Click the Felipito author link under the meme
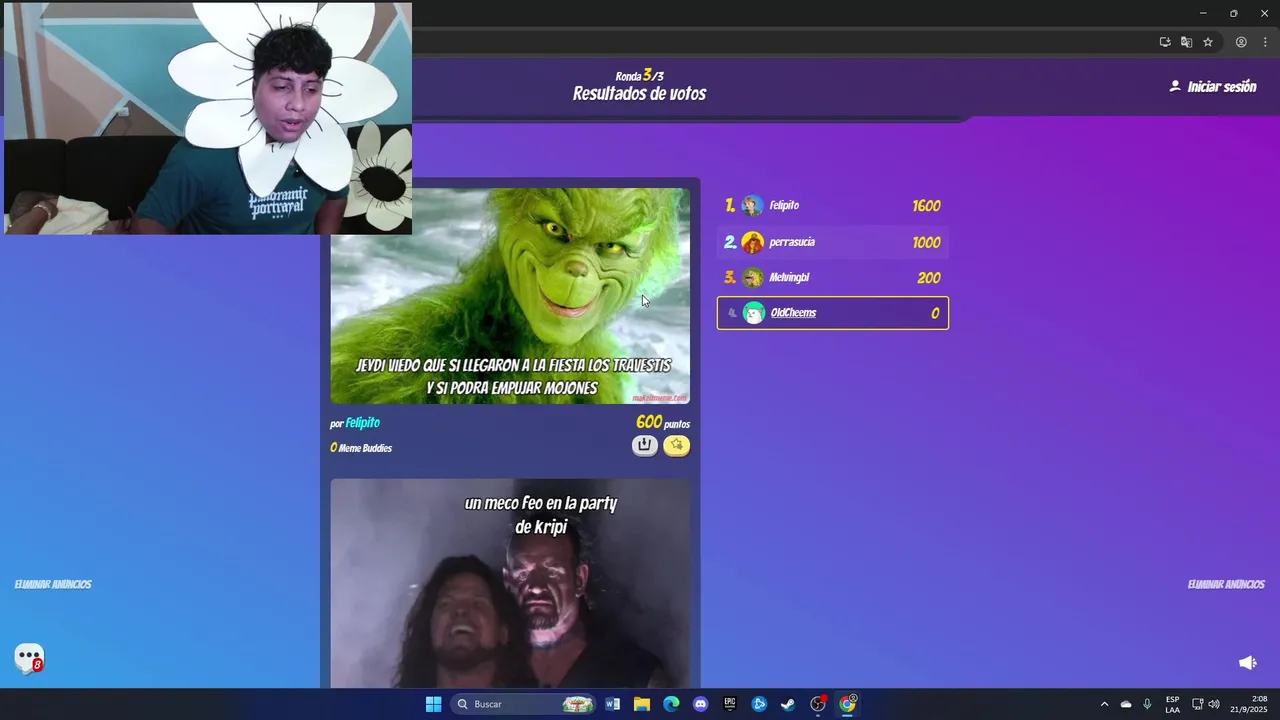 point(362,423)
